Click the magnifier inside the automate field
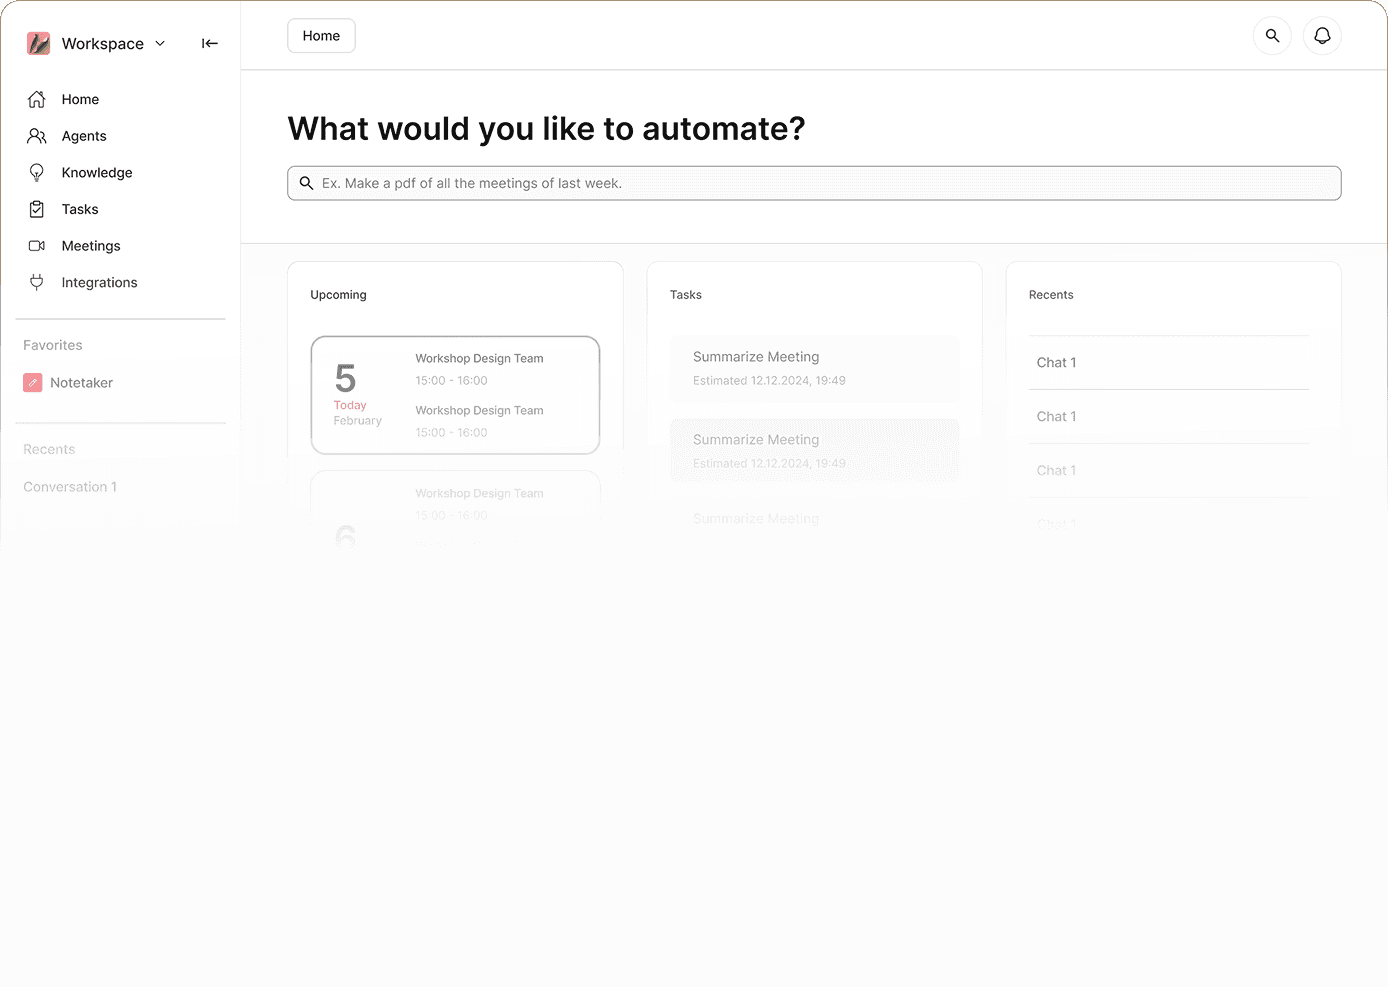This screenshot has height=987, width=1388. tap(307, 183)
